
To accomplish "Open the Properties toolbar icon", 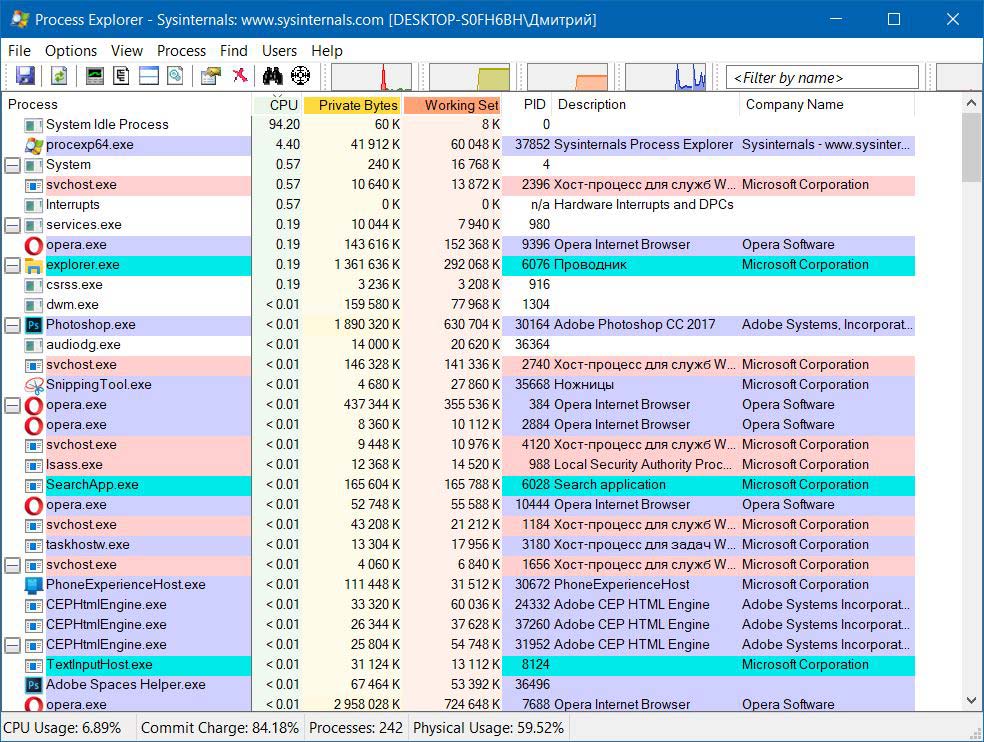I will pyautogui.click(x=211, y=76).
